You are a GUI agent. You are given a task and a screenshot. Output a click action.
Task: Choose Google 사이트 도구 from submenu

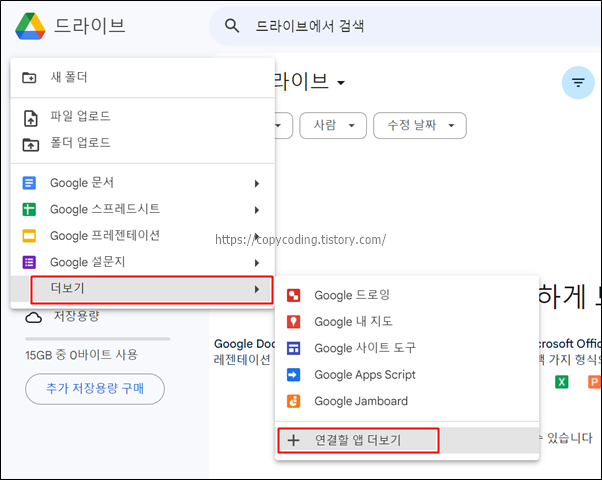[407, 348]
